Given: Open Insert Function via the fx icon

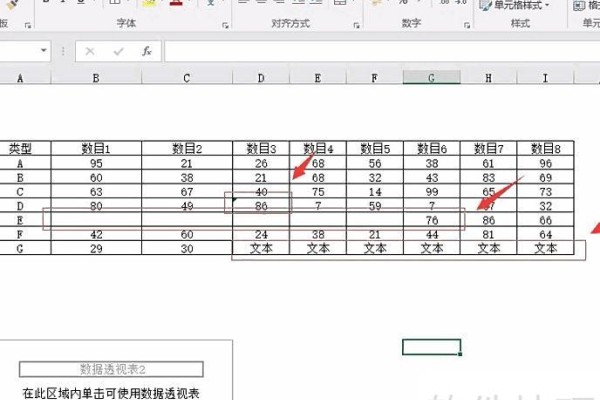Looking at the screenshot, I should (x=147, y=51).
